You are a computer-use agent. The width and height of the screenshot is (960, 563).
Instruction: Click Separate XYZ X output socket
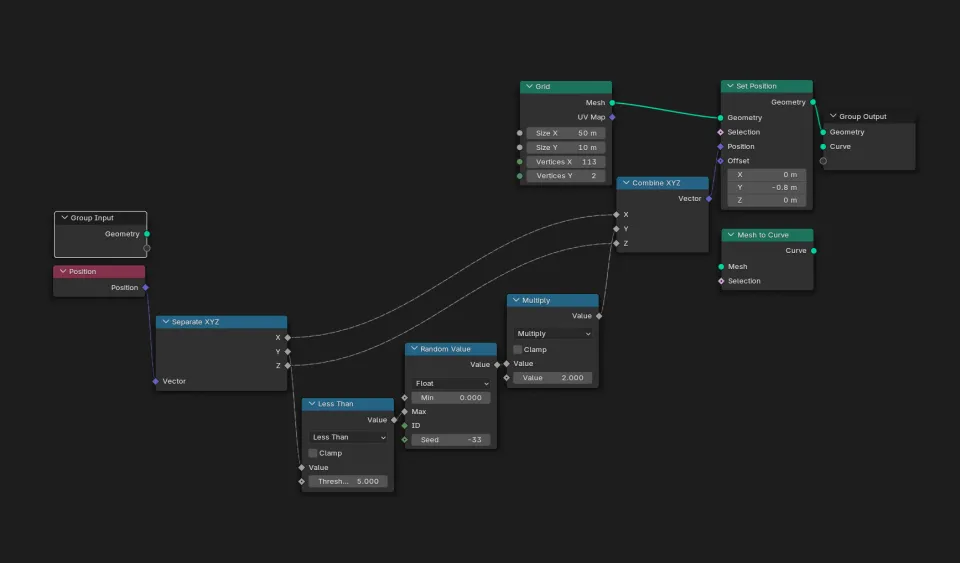point(288,337)
